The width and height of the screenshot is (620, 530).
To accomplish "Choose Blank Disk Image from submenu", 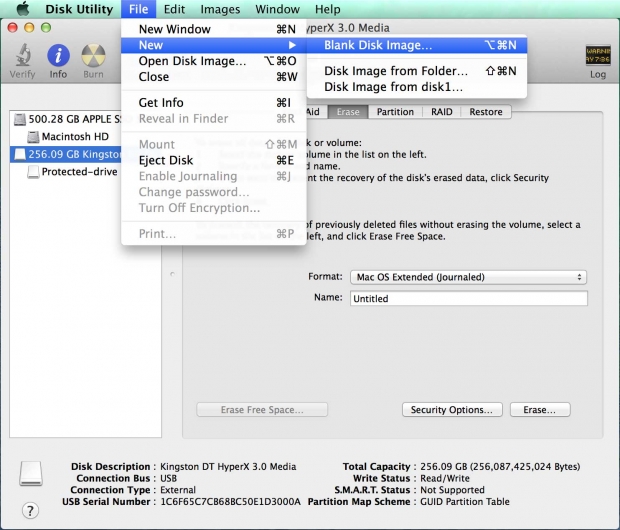I will 417,45.
